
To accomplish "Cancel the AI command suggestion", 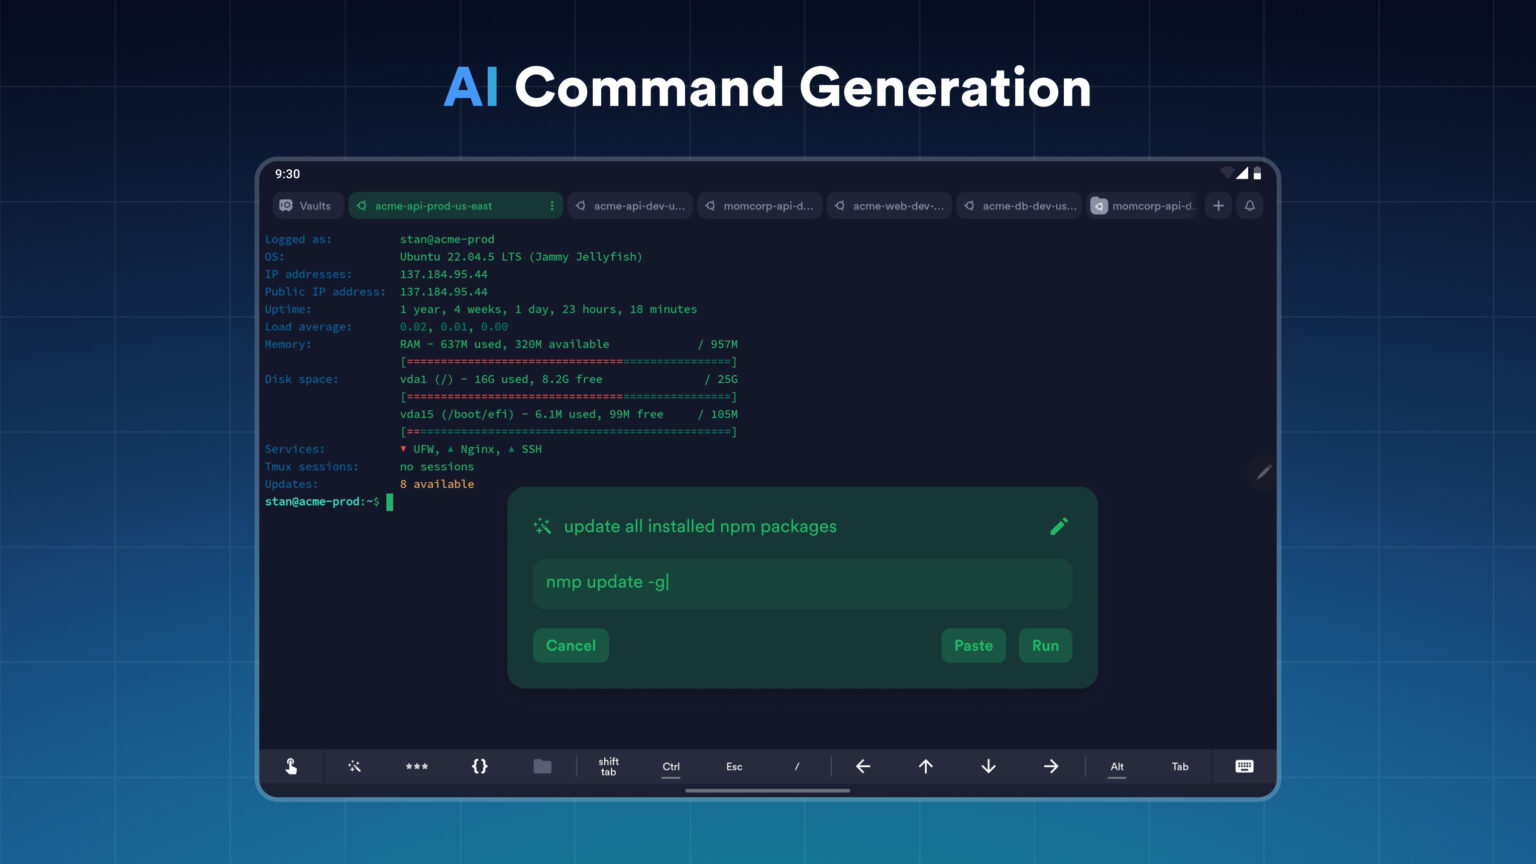I will coord(570,645).
